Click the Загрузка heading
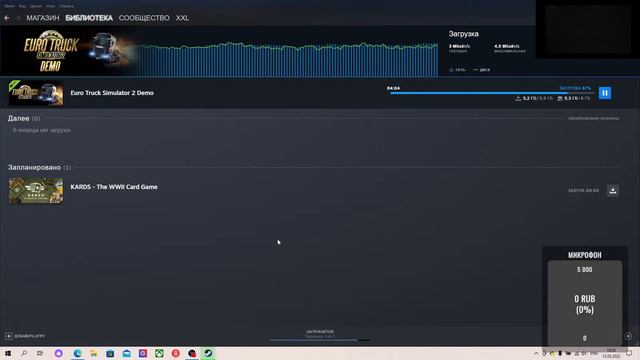640x360 pixels. [x=464, y=34]
